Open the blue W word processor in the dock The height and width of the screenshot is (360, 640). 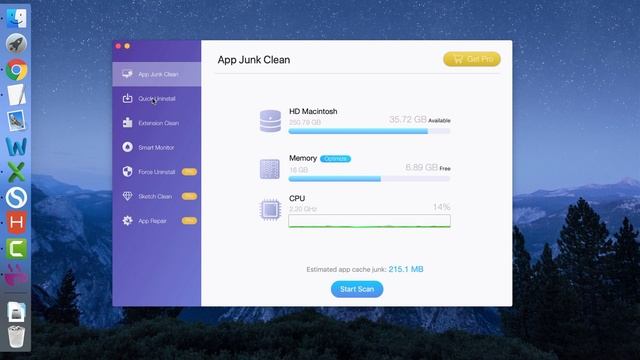16,146
